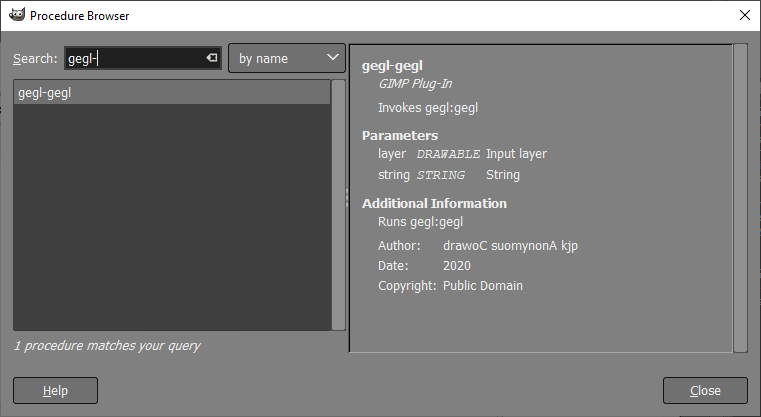Click the 'gegl-gegl' heading in details pane
This screenshot has width=761, height=417.
[392, 66]
